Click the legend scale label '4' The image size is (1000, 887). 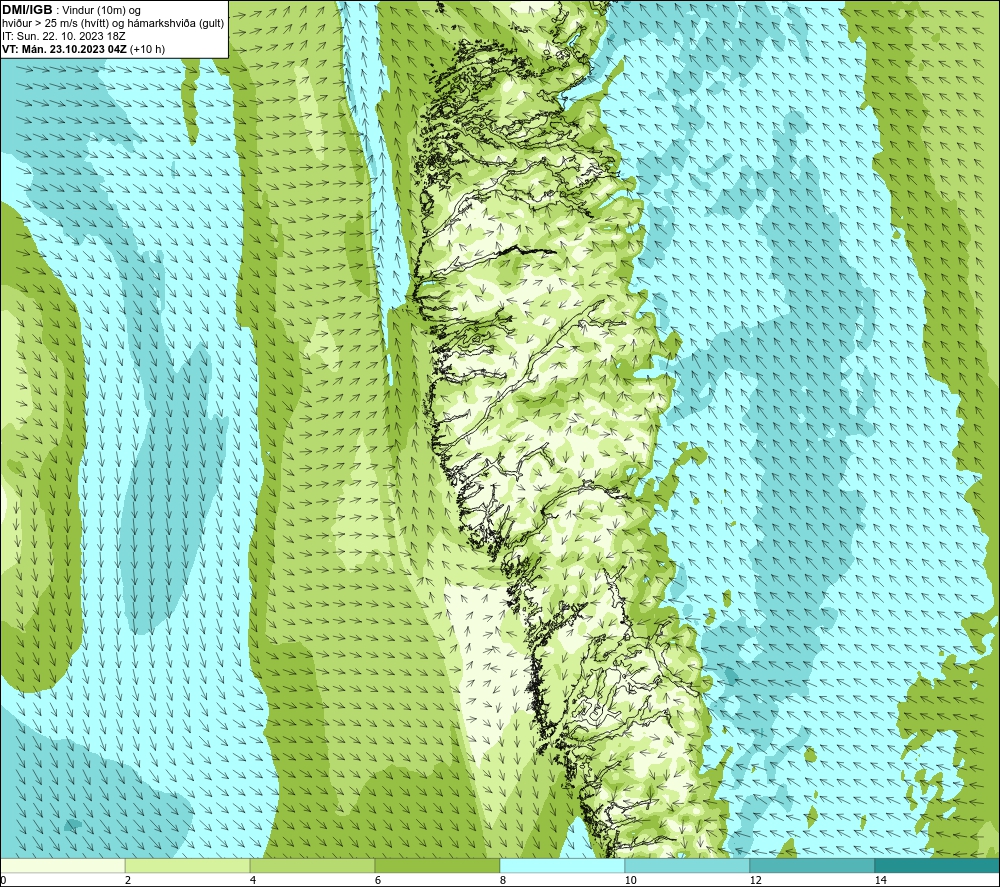pos(253,880)
